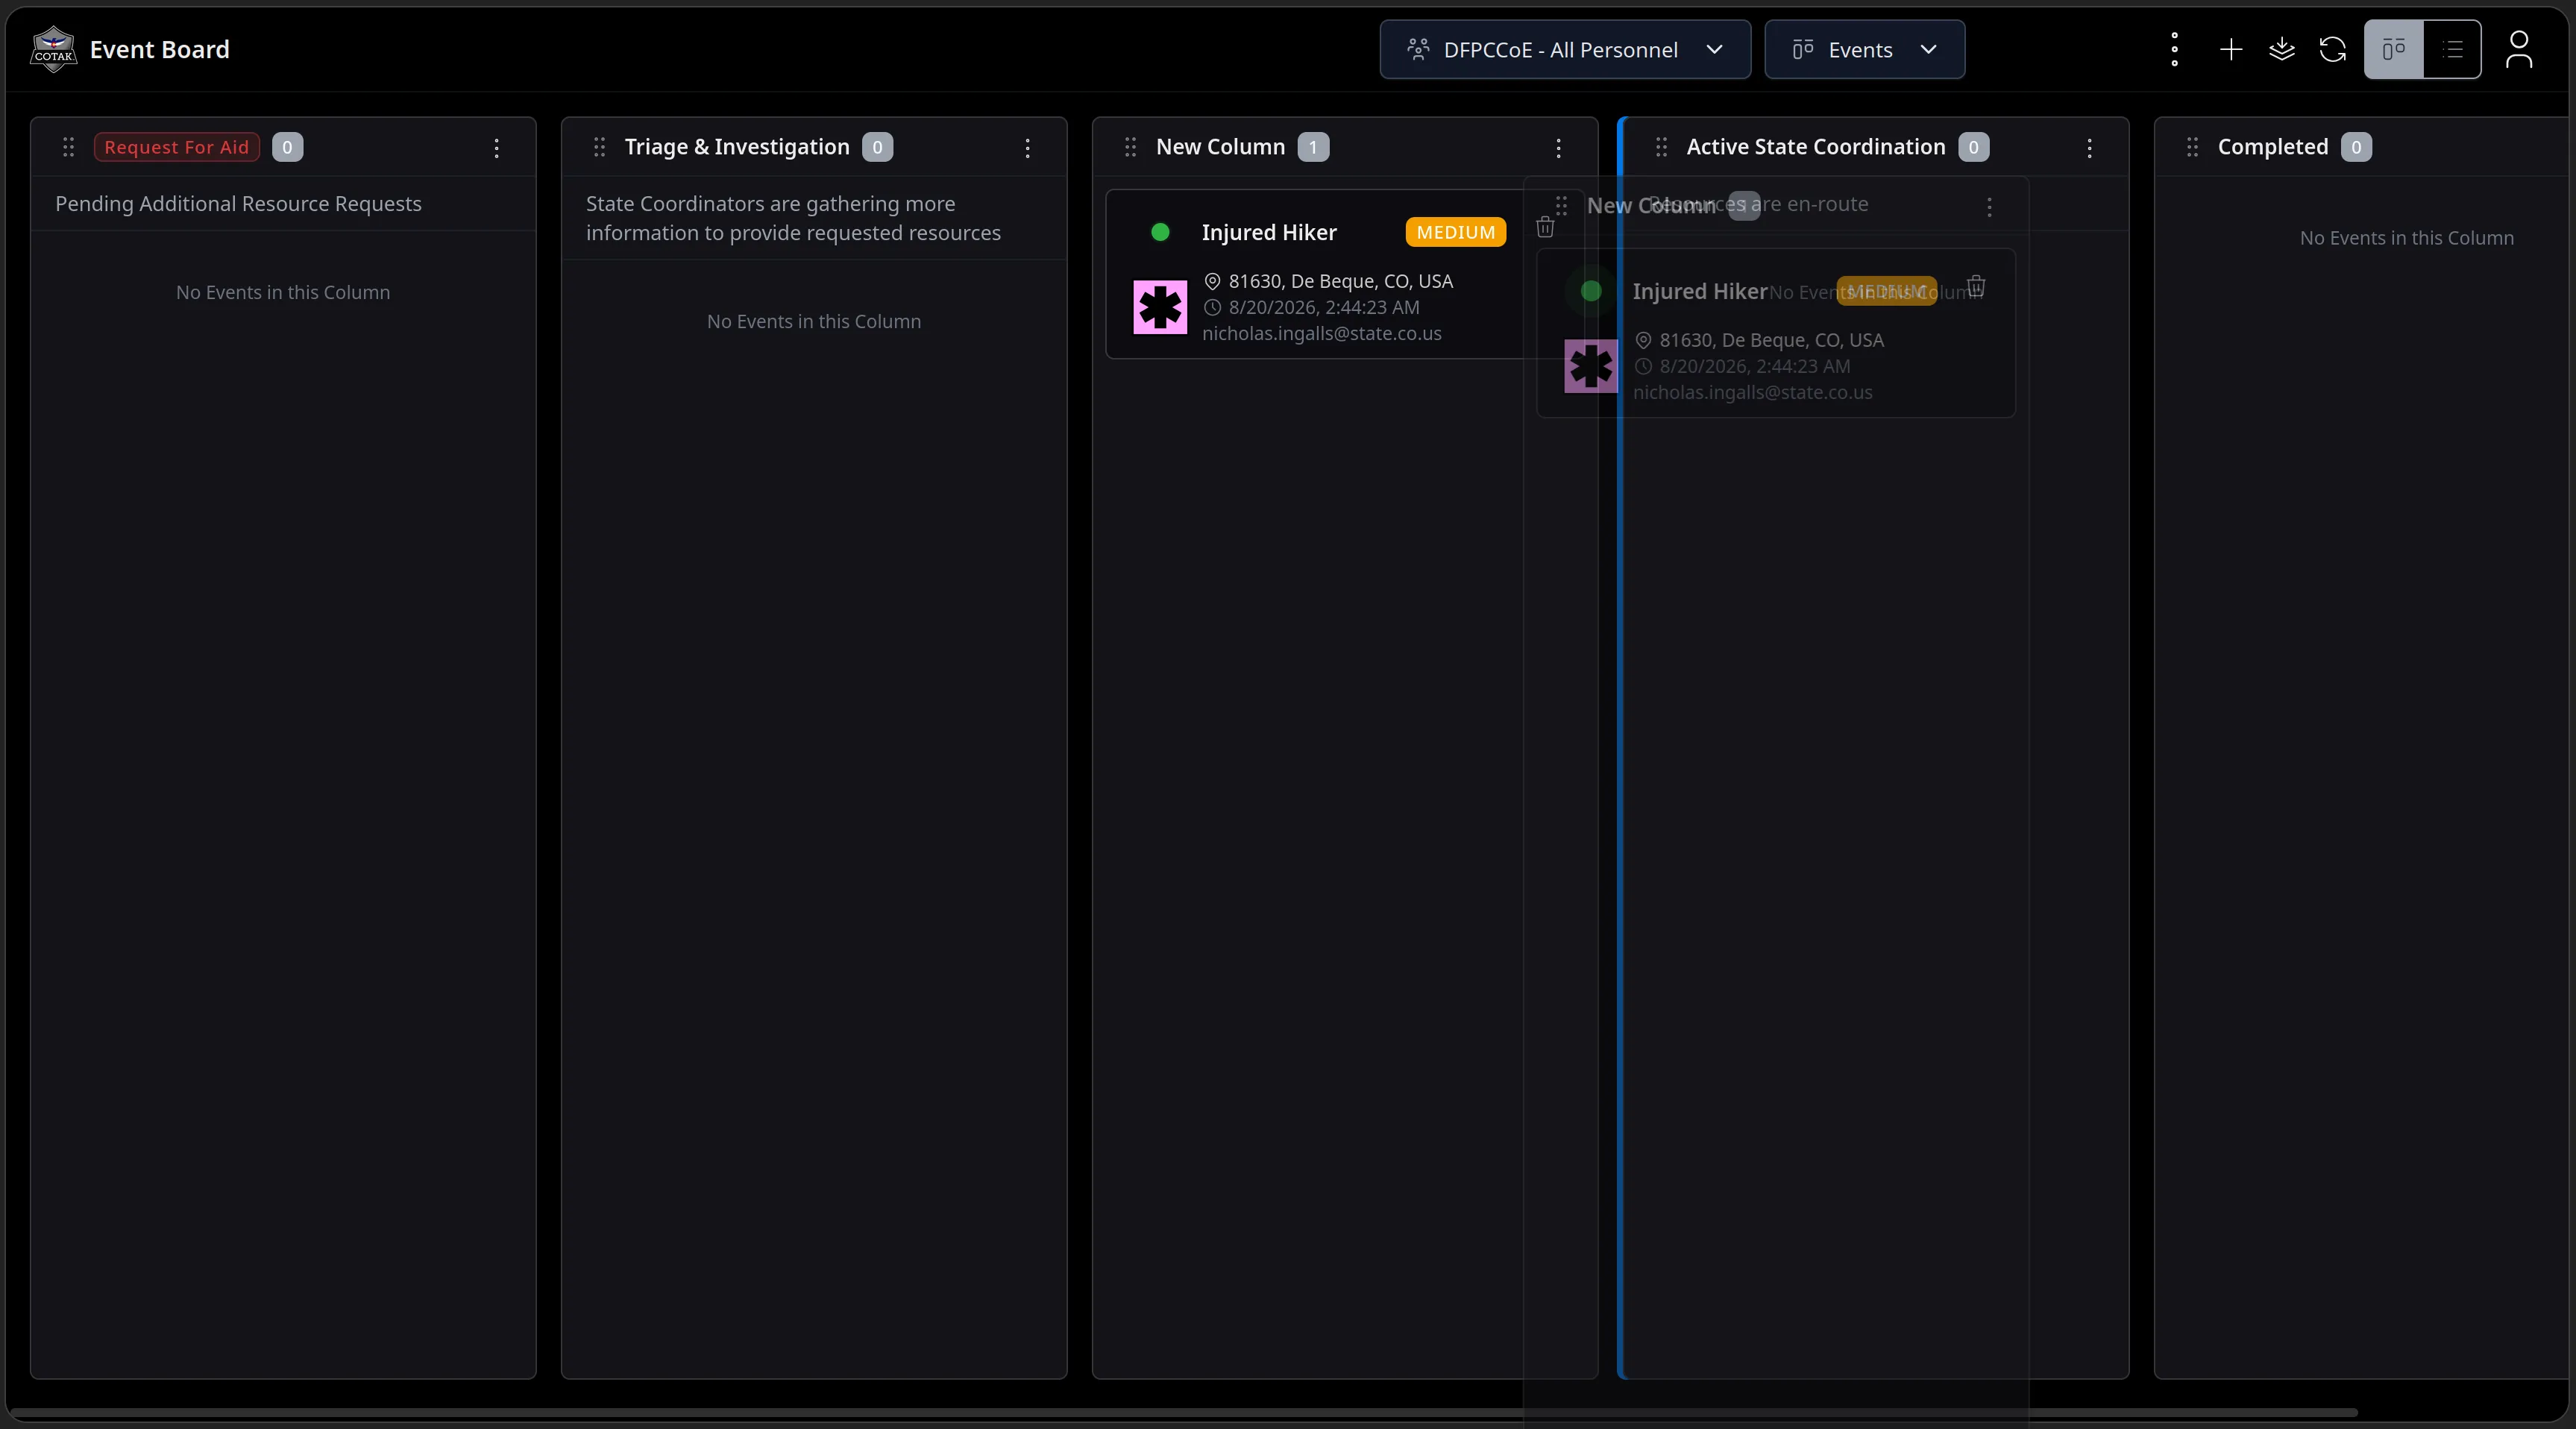The height and width of the screenshot is (1429, 2576).
Task: Grab Active State Coordination drag handle
Action: 1662,147
